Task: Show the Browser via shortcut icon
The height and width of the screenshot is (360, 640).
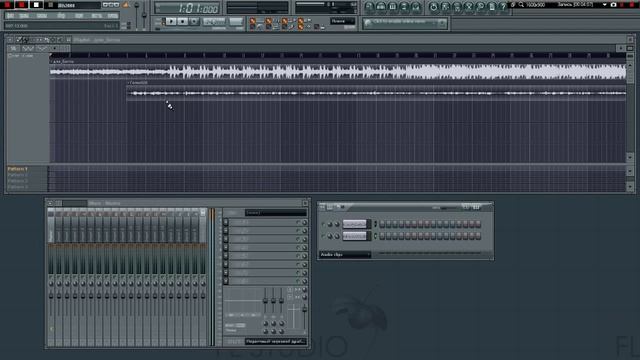Action: [404, 7]
